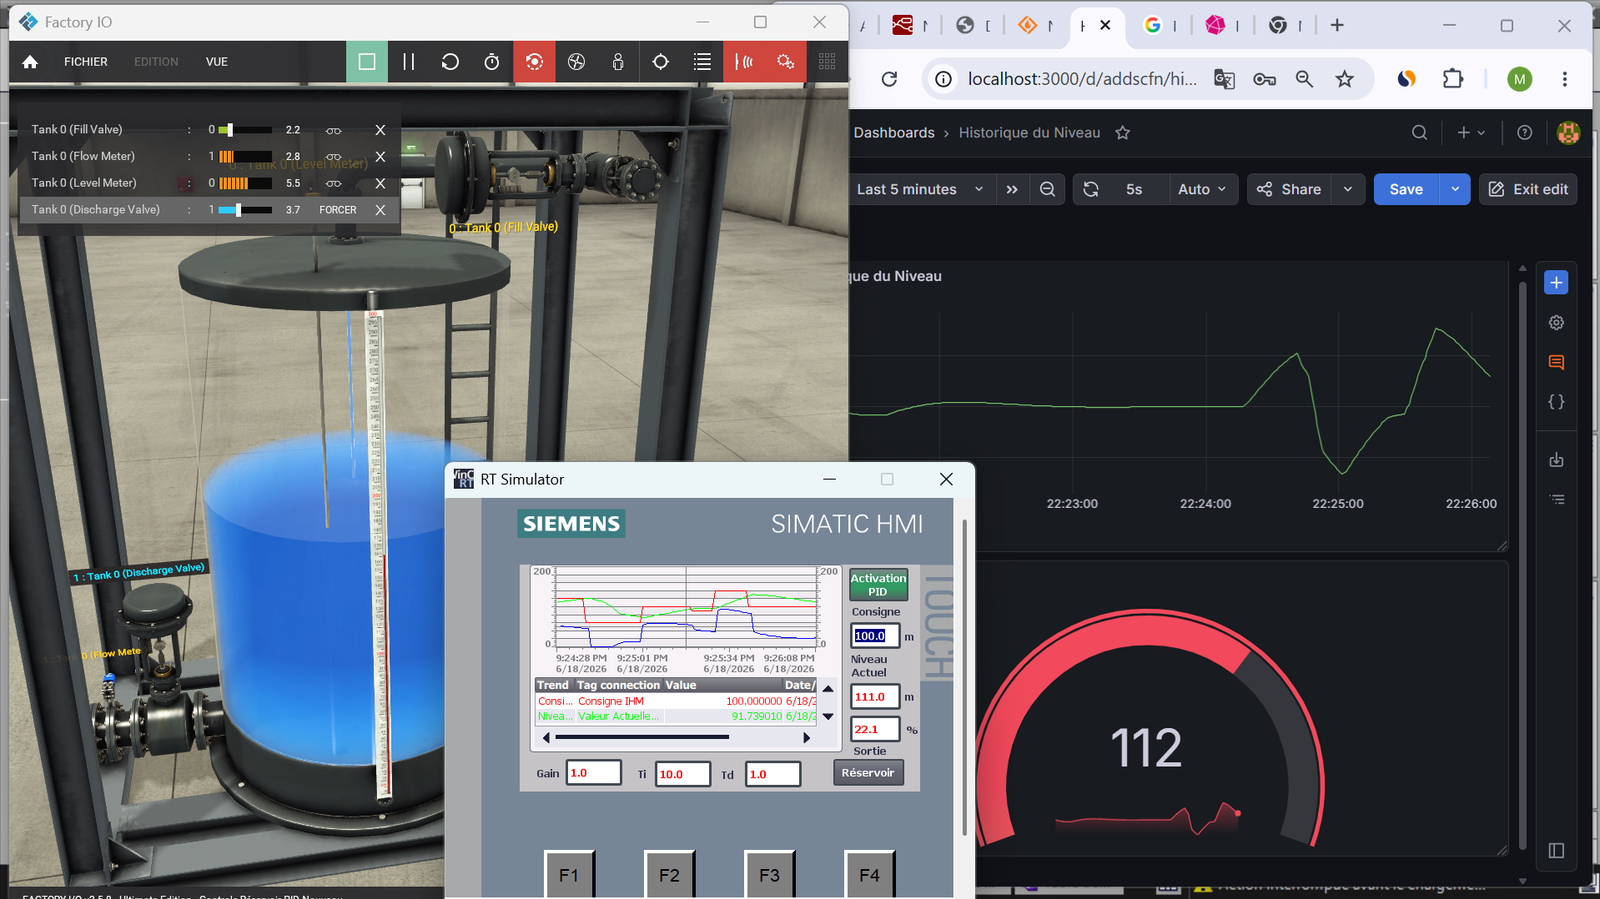
Task: Click the Td input field
Action: pyautogui.click(x=773, y=774)
